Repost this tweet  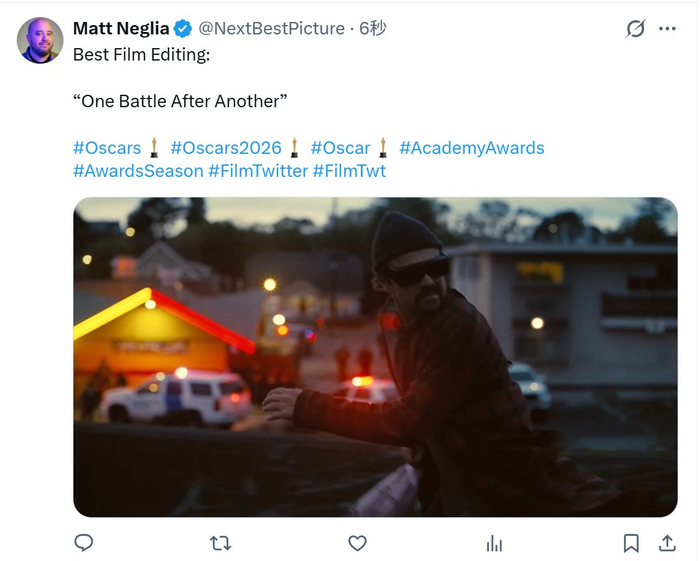point(221,543)
